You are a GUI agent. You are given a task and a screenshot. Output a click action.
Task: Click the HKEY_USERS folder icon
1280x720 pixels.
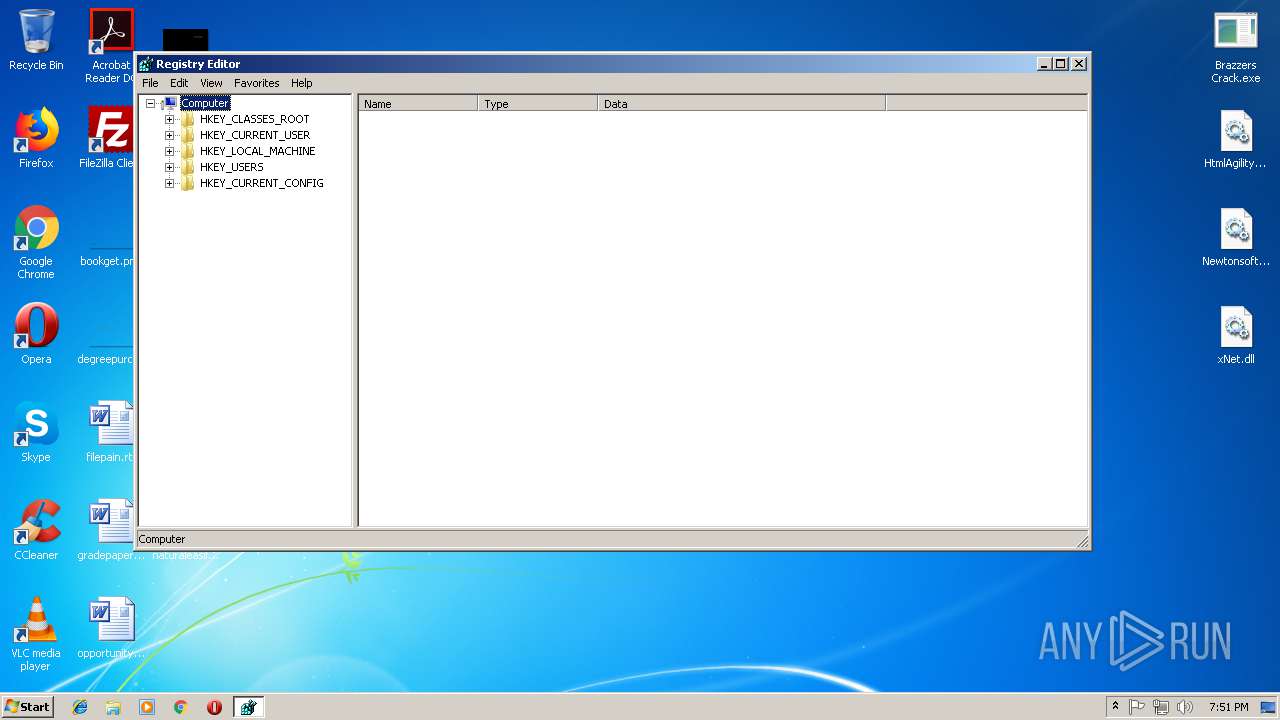click(188, 167)
